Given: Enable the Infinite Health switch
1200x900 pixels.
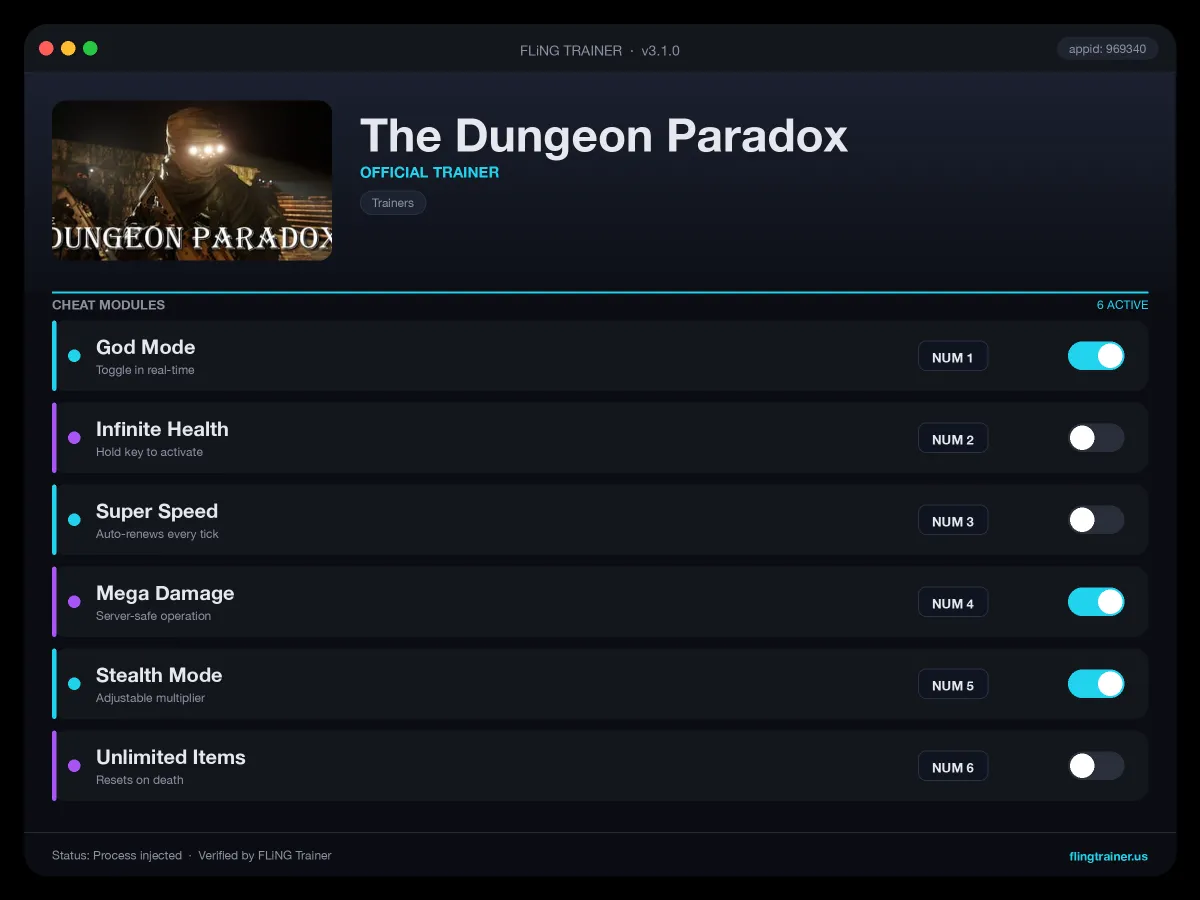Looking at the screenshot, I should pyautogui.click(x=1096, y=438).
